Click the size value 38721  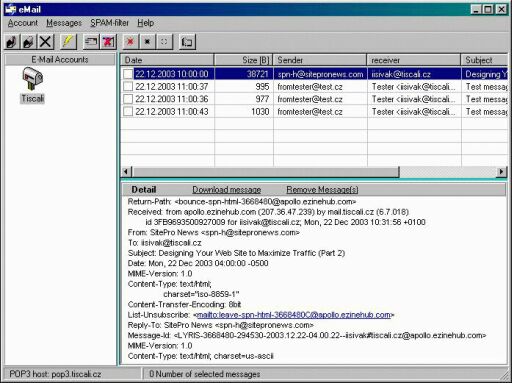point(258,74)
